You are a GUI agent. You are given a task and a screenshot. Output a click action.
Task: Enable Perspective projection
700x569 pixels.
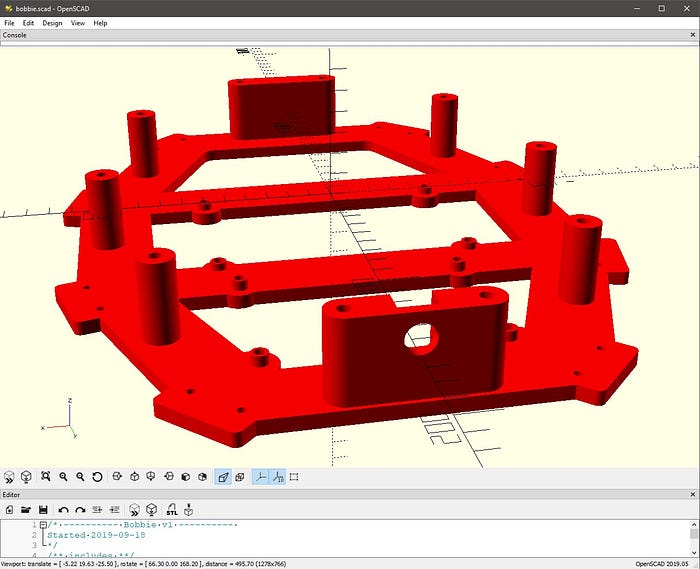[223, 477]
